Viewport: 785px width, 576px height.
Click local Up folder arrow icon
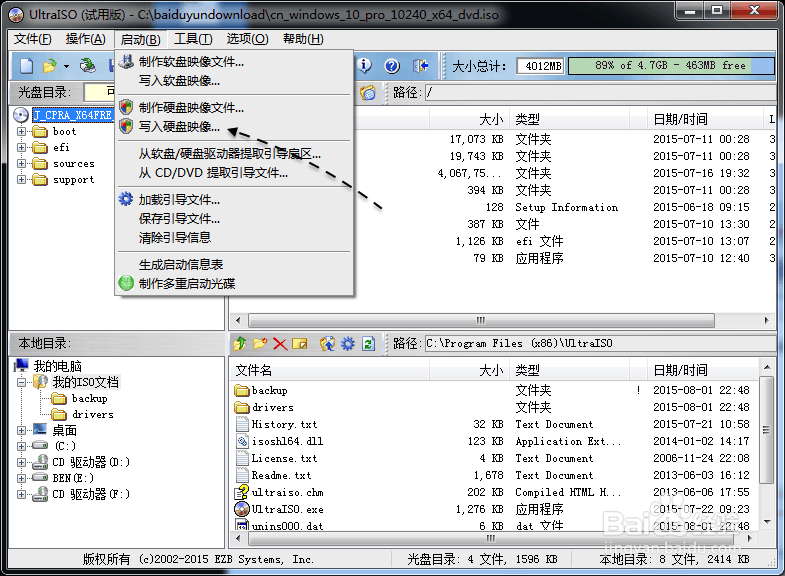click(240, 343)
